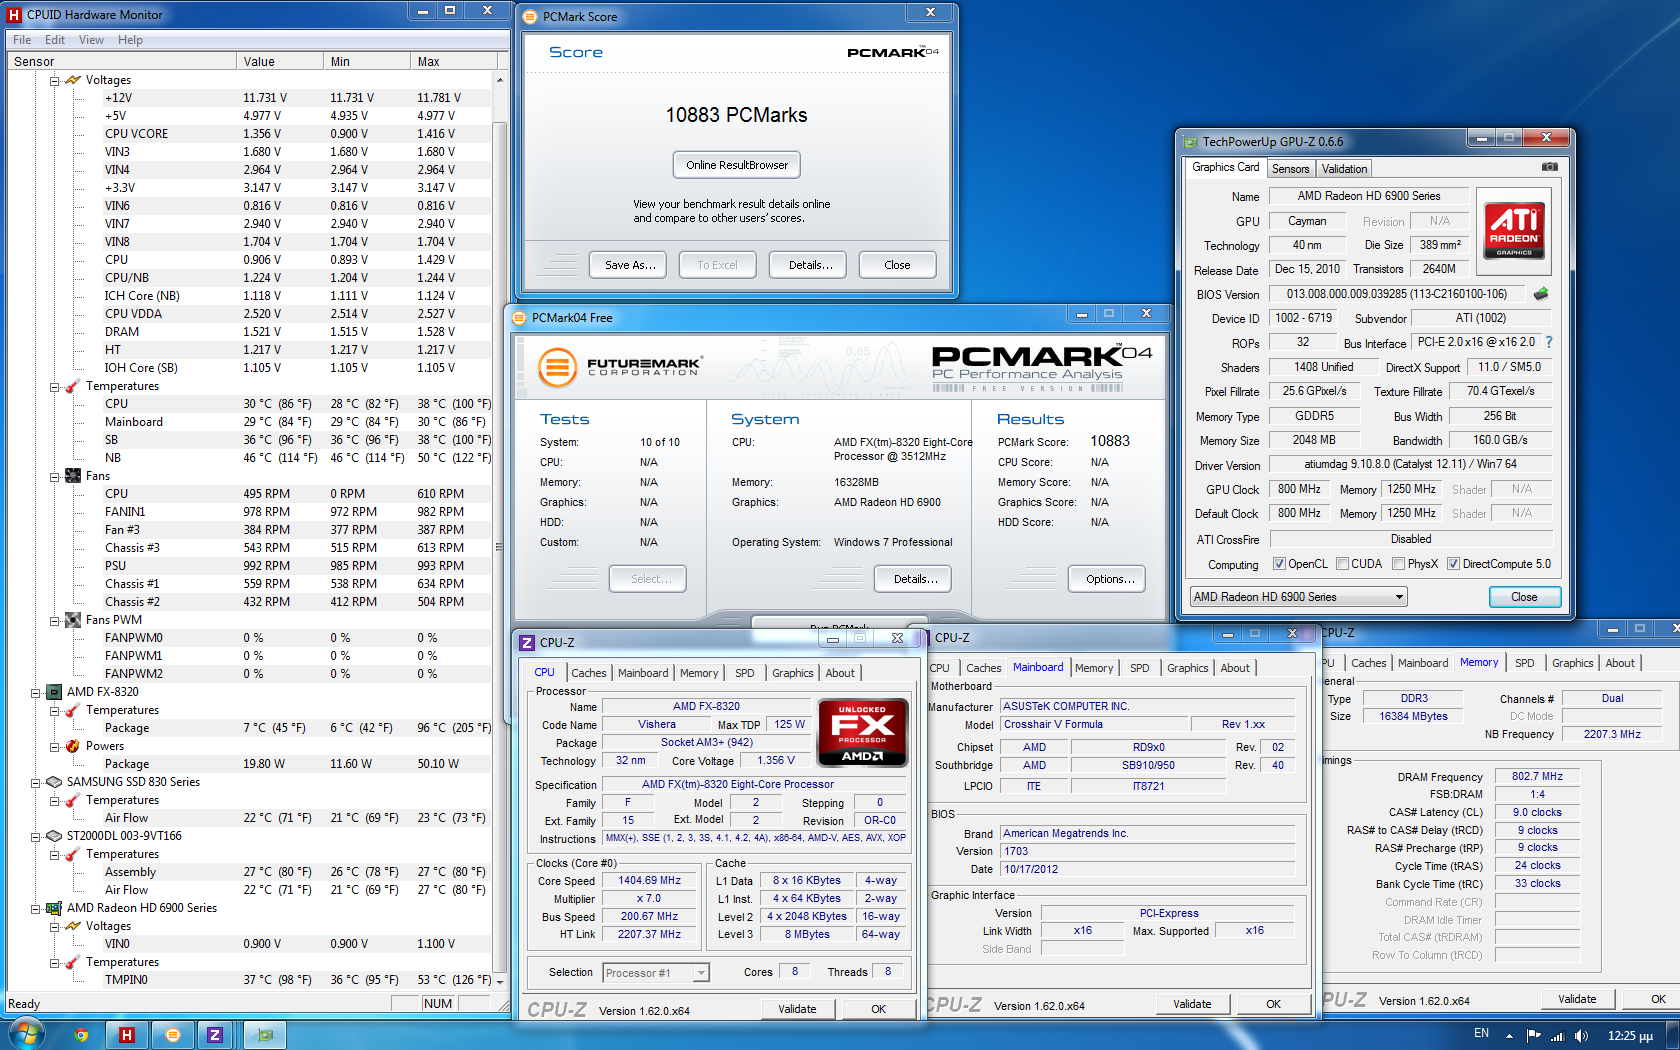Screen dimensions: 1680x1050
Task: Collapse the Temperatures node above CPU 30 °C
Action: 55,386
